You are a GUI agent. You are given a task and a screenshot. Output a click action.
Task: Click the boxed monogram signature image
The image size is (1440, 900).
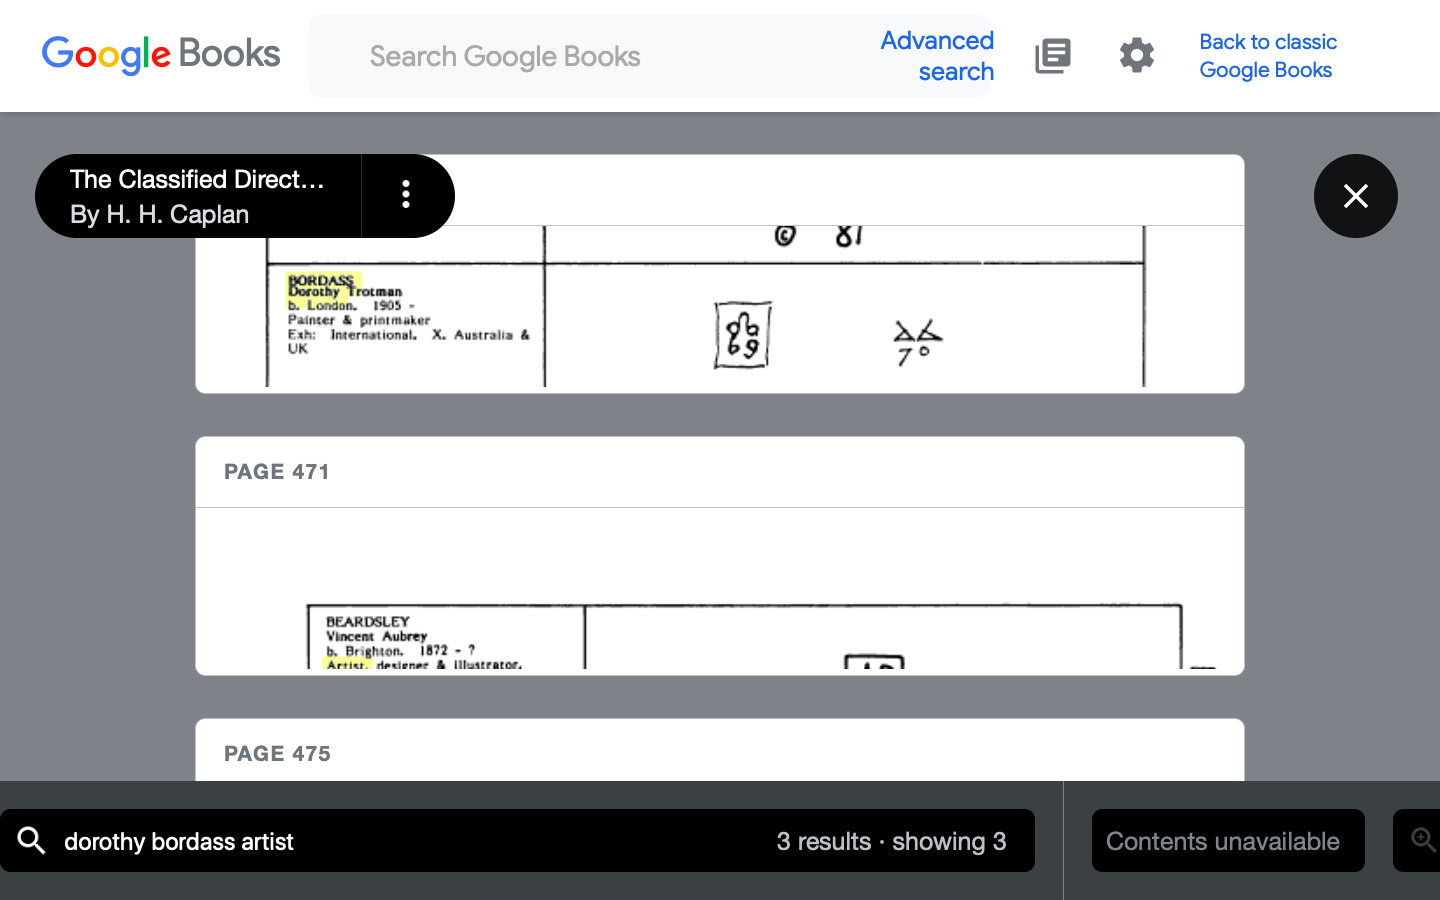742,335
